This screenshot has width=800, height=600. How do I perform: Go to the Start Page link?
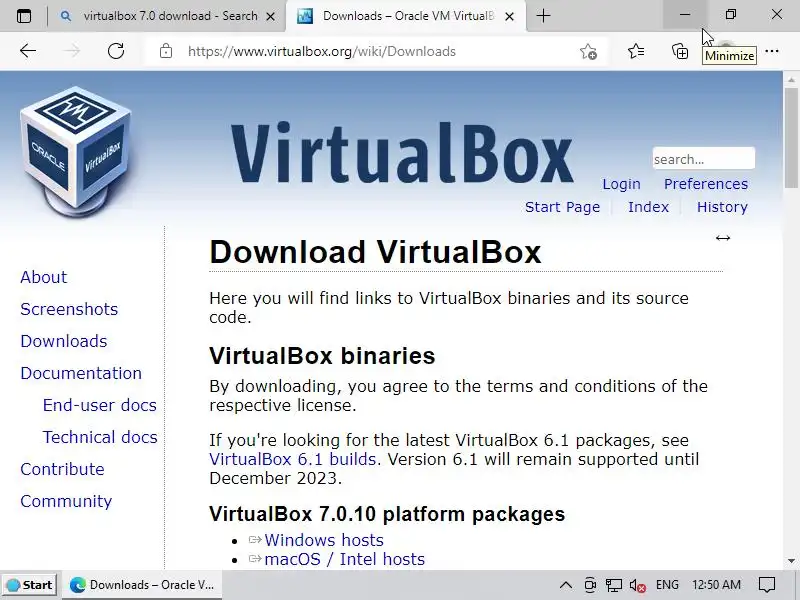click(x=562, y=207)
